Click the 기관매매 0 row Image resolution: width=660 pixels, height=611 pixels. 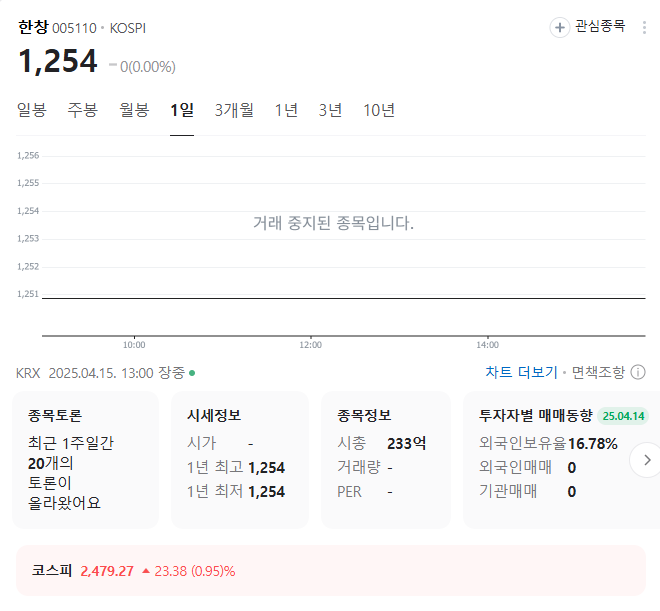click(527, 491)
